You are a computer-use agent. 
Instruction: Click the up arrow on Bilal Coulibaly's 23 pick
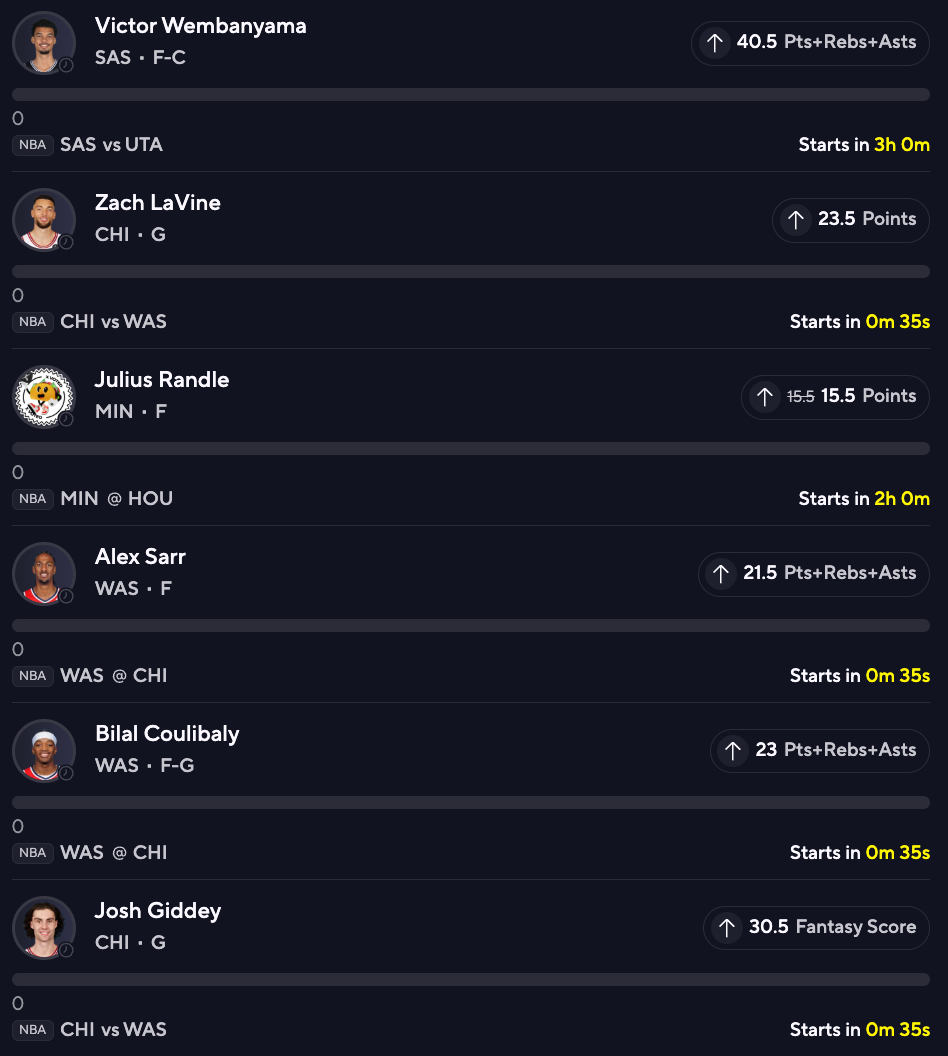pos(732,751)
